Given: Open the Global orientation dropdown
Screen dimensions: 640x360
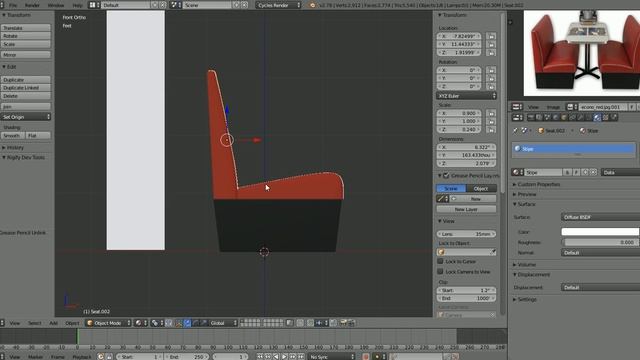Looking at the screenshot, I should pyautogui.click(x=223, y=323).
